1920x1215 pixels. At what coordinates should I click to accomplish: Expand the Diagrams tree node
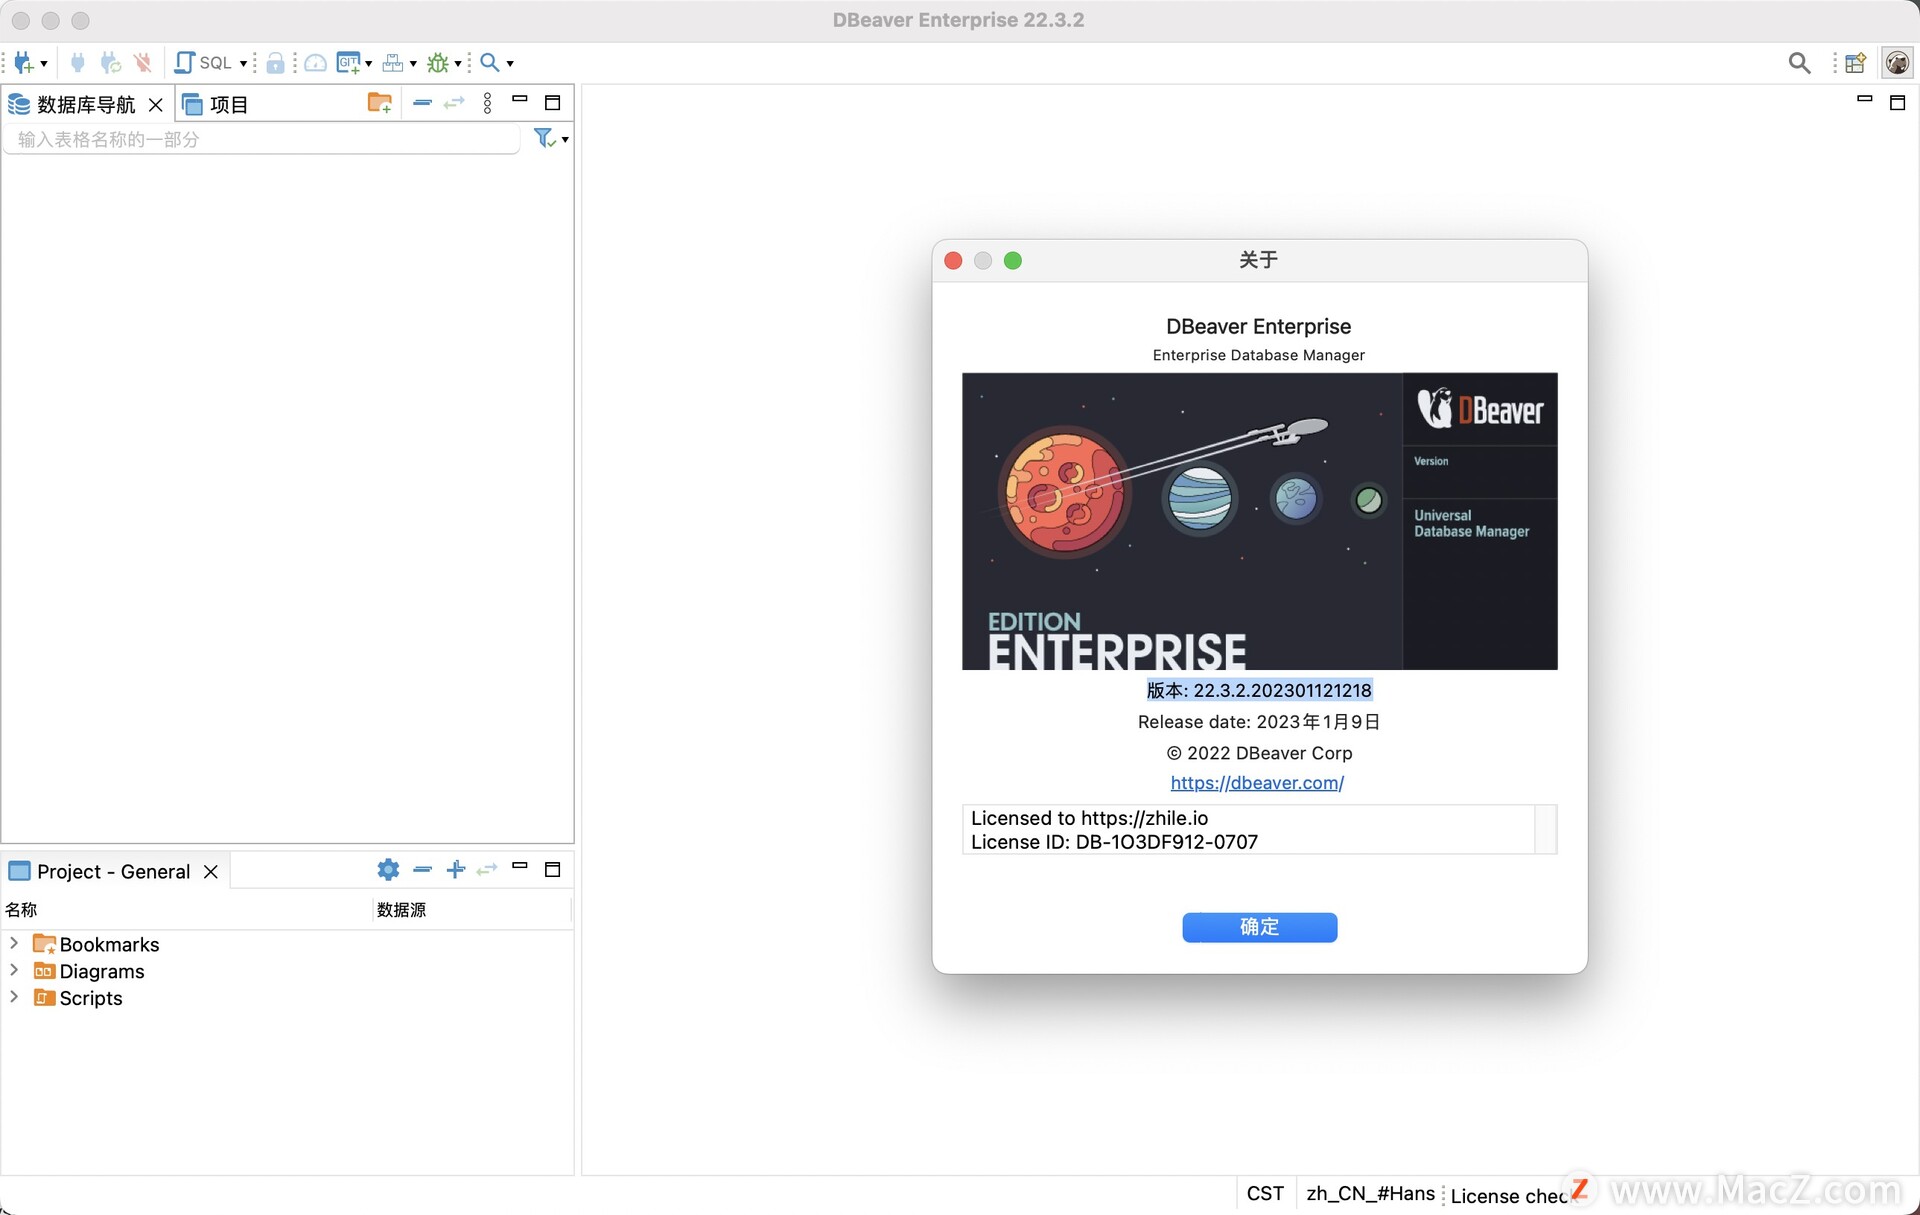(14, 970)
